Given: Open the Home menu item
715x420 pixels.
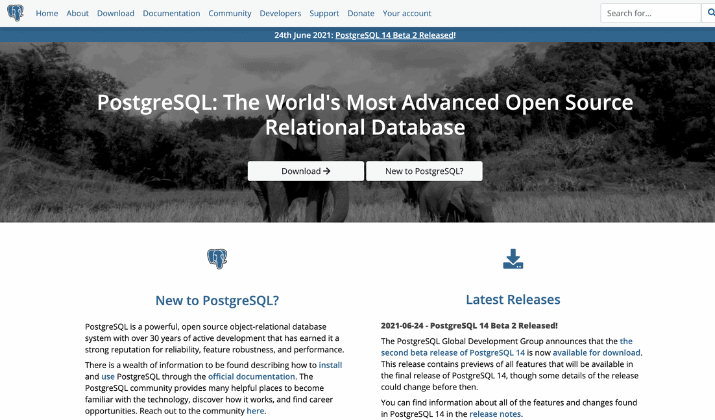Looking at the screenshot, I should point(47,13).
